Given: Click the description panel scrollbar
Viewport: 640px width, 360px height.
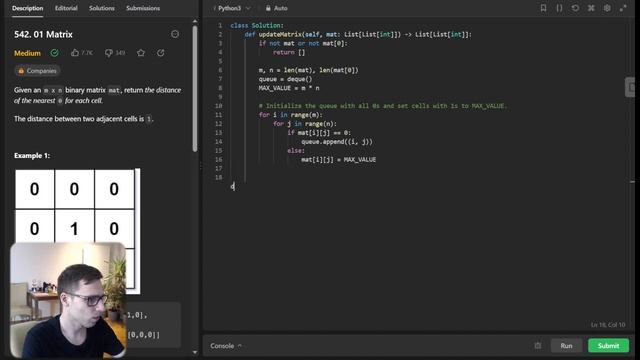Looking at the screenshot, I should coord(195,89).
